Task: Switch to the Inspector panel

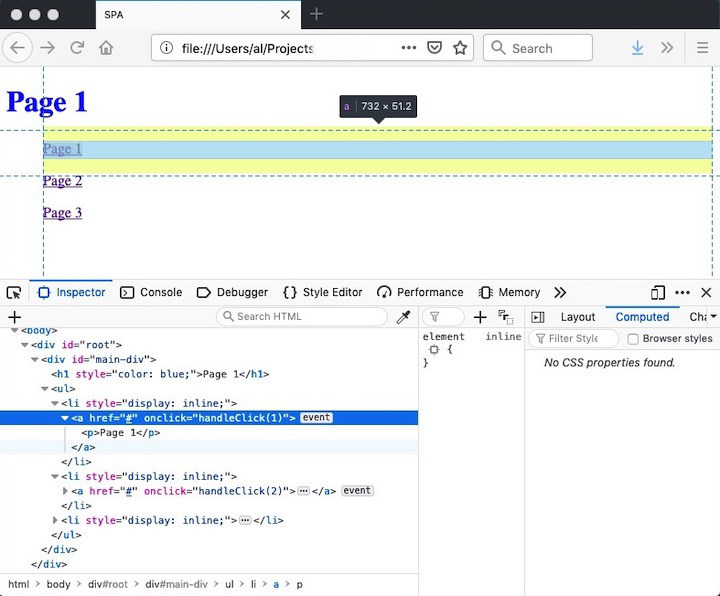Action: [x=72, y=292]
